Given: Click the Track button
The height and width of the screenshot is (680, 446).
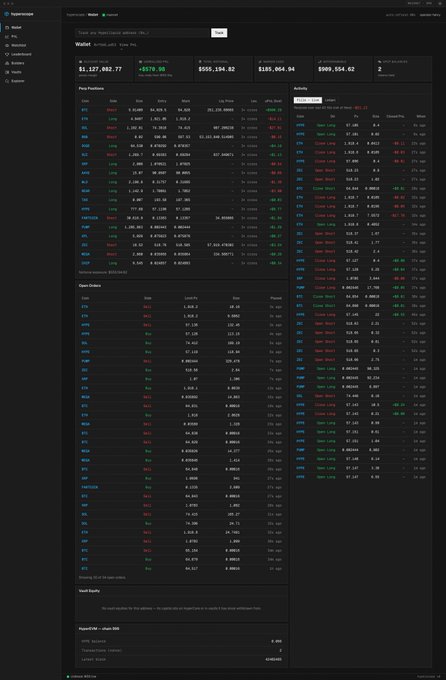Looking at the screenshot, I should (219, 33).
